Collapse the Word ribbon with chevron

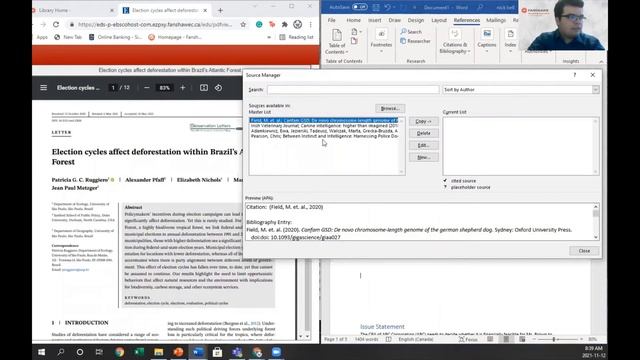(601, 61)
